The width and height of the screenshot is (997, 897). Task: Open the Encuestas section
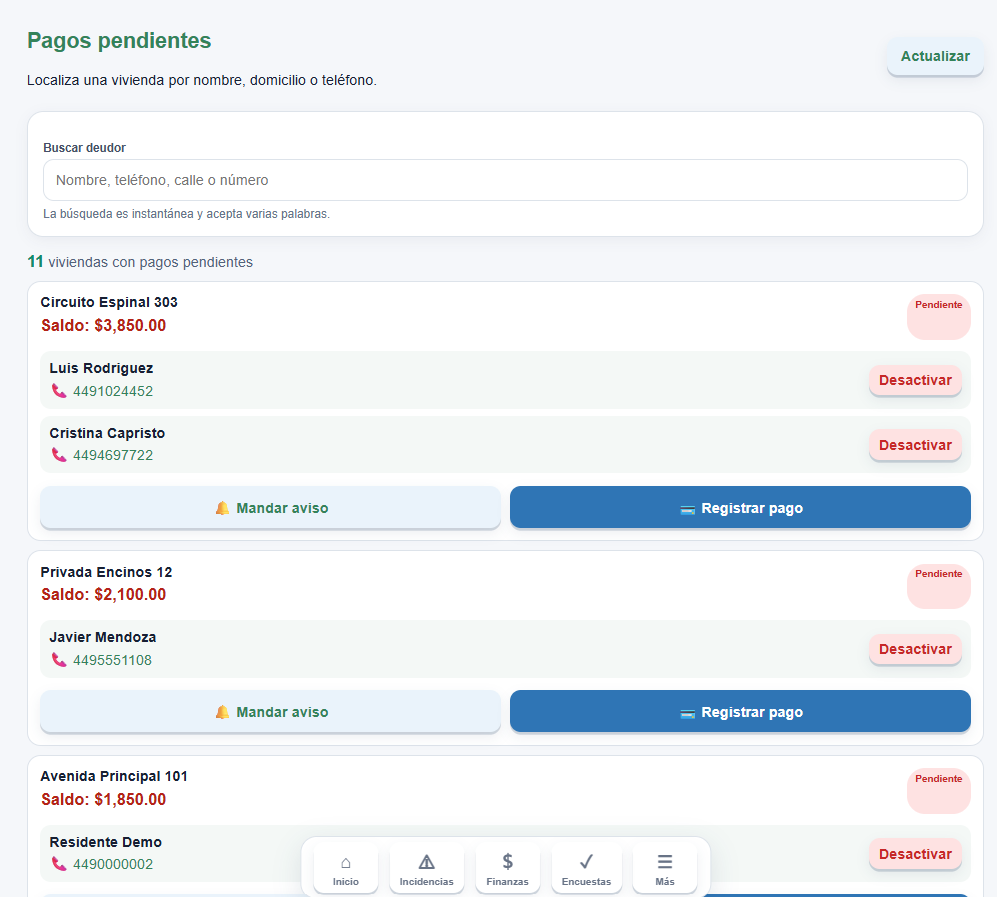[x=586, y=869]
